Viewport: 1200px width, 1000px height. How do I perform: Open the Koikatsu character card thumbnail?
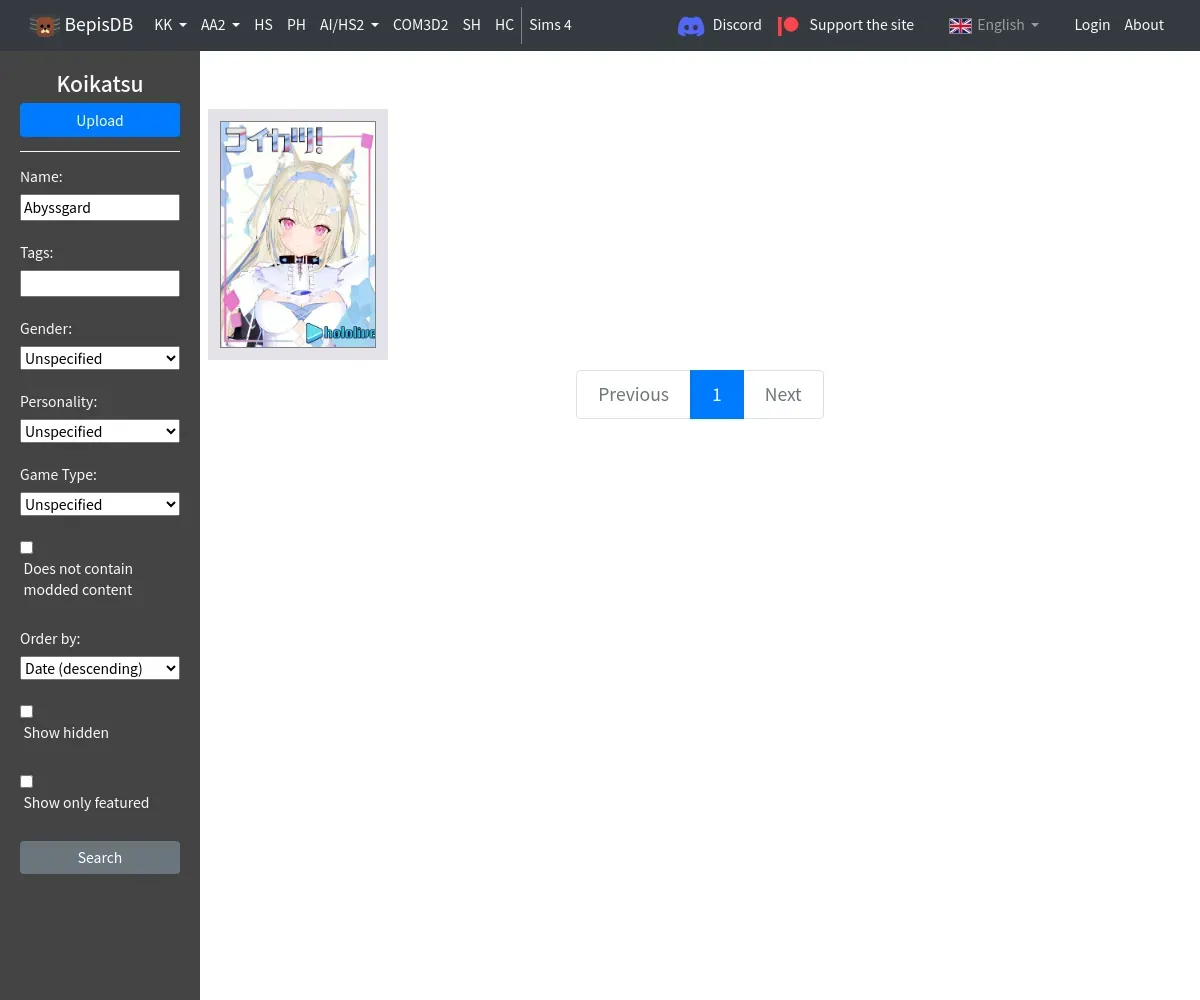tap(298, 234)
